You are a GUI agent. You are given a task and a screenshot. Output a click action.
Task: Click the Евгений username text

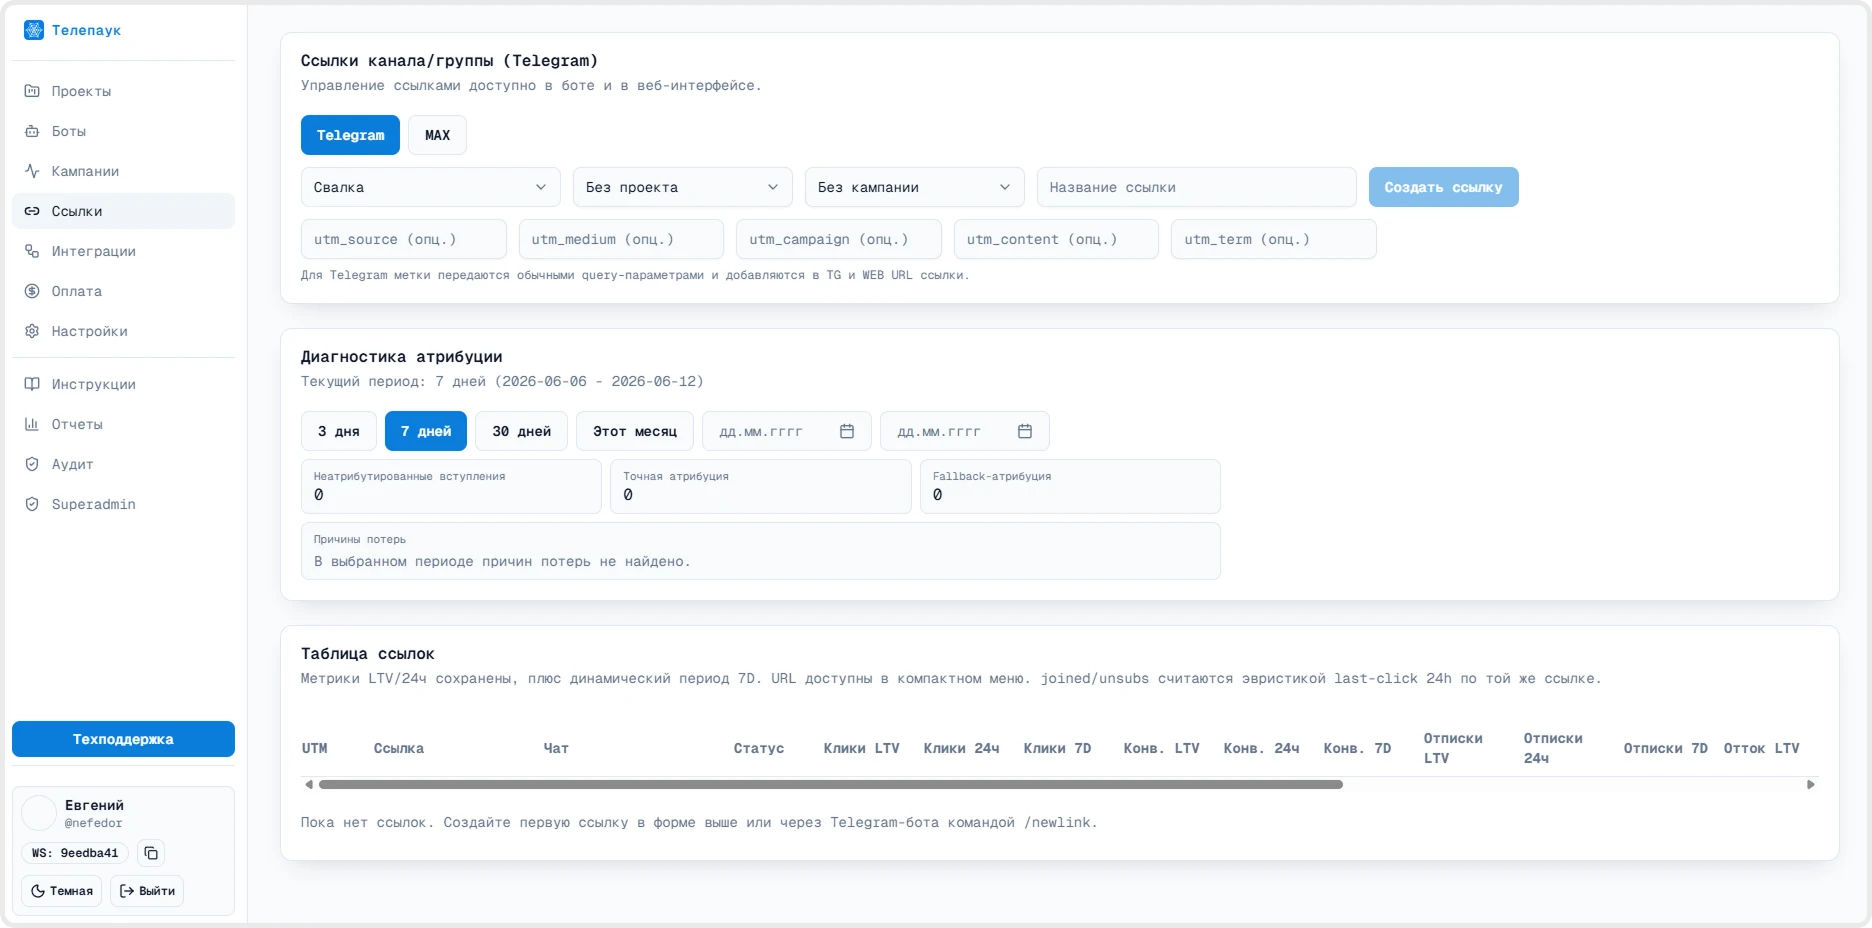pyautogui.click(x=94, y=805)
